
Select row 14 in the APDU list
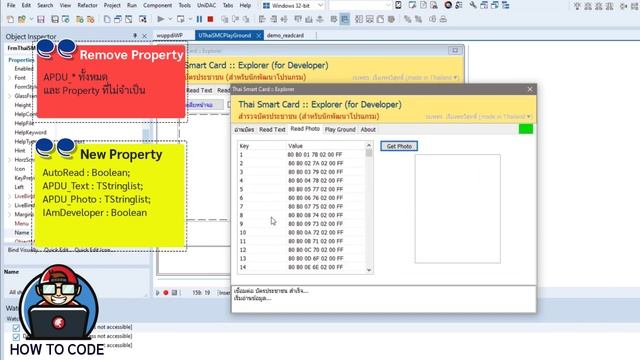(301, 267)
